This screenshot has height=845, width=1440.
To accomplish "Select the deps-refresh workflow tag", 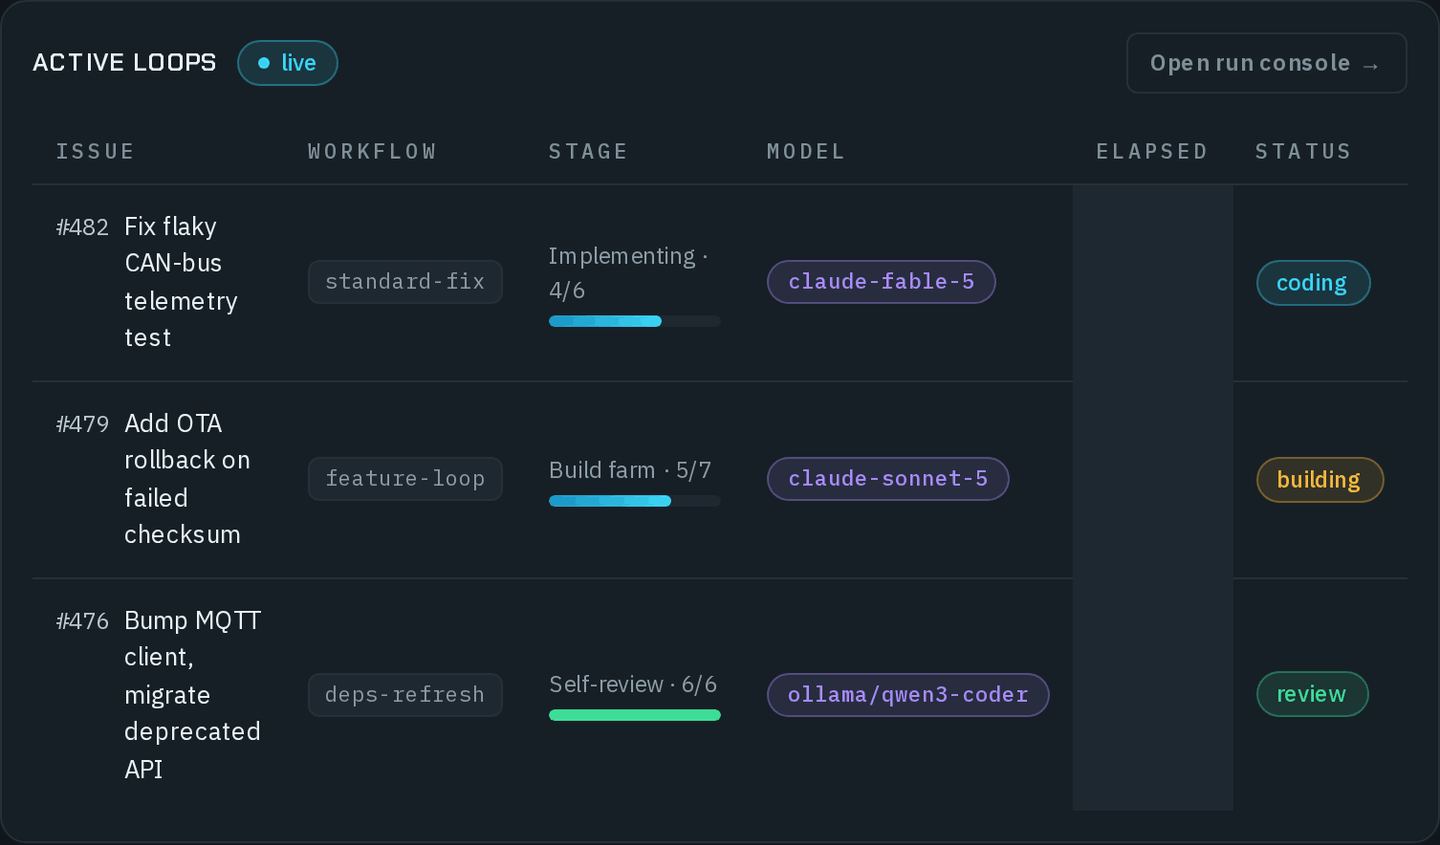I will (405, 695).
